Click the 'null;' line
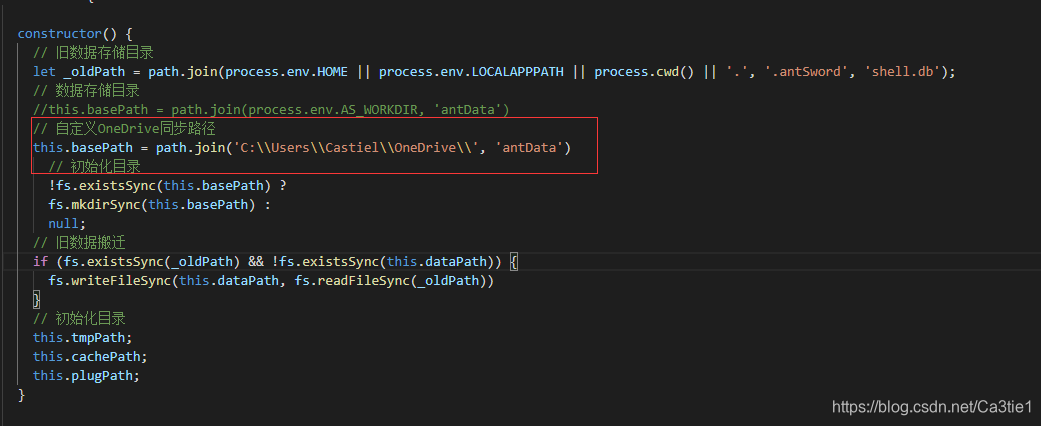This screenshot has width=1041, height=426. coord(67,224)
